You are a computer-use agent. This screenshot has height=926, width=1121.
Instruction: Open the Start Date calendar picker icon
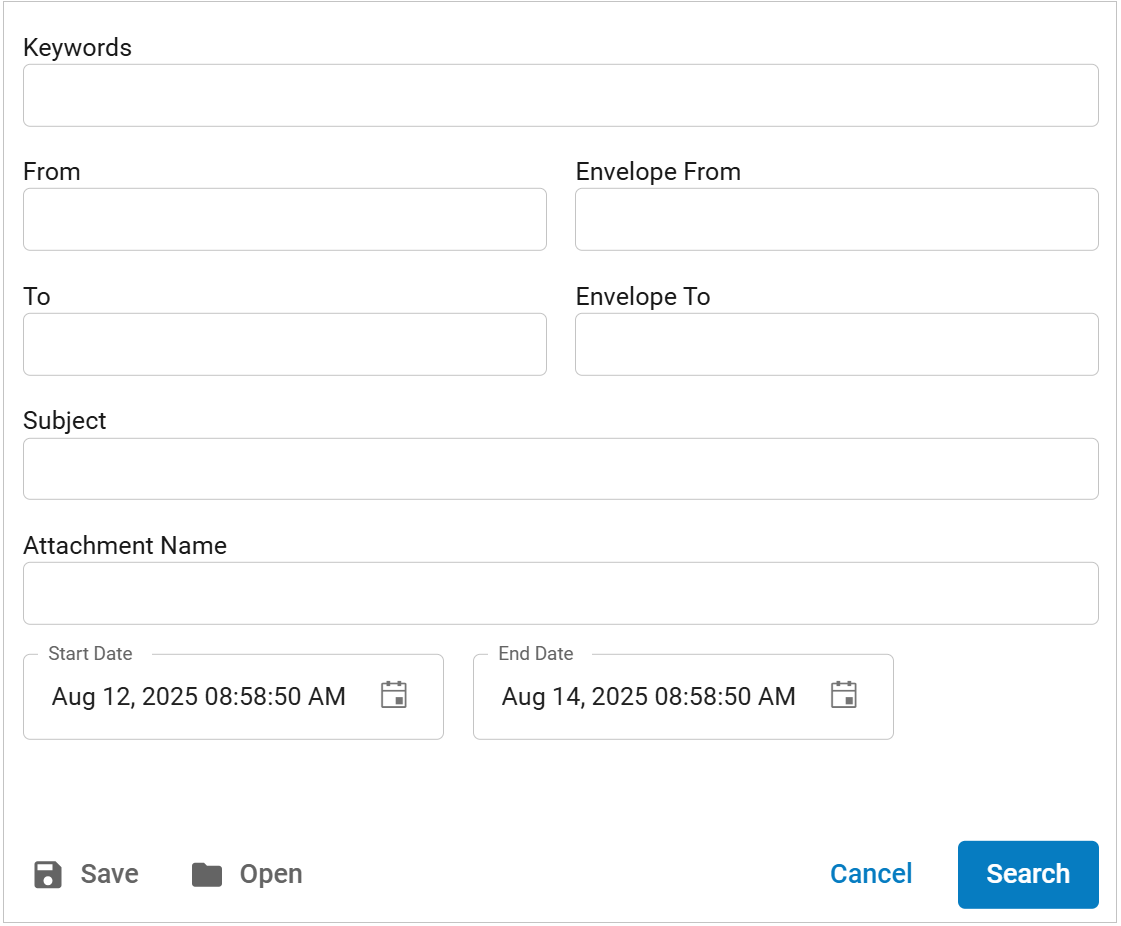tap(393, 695)
